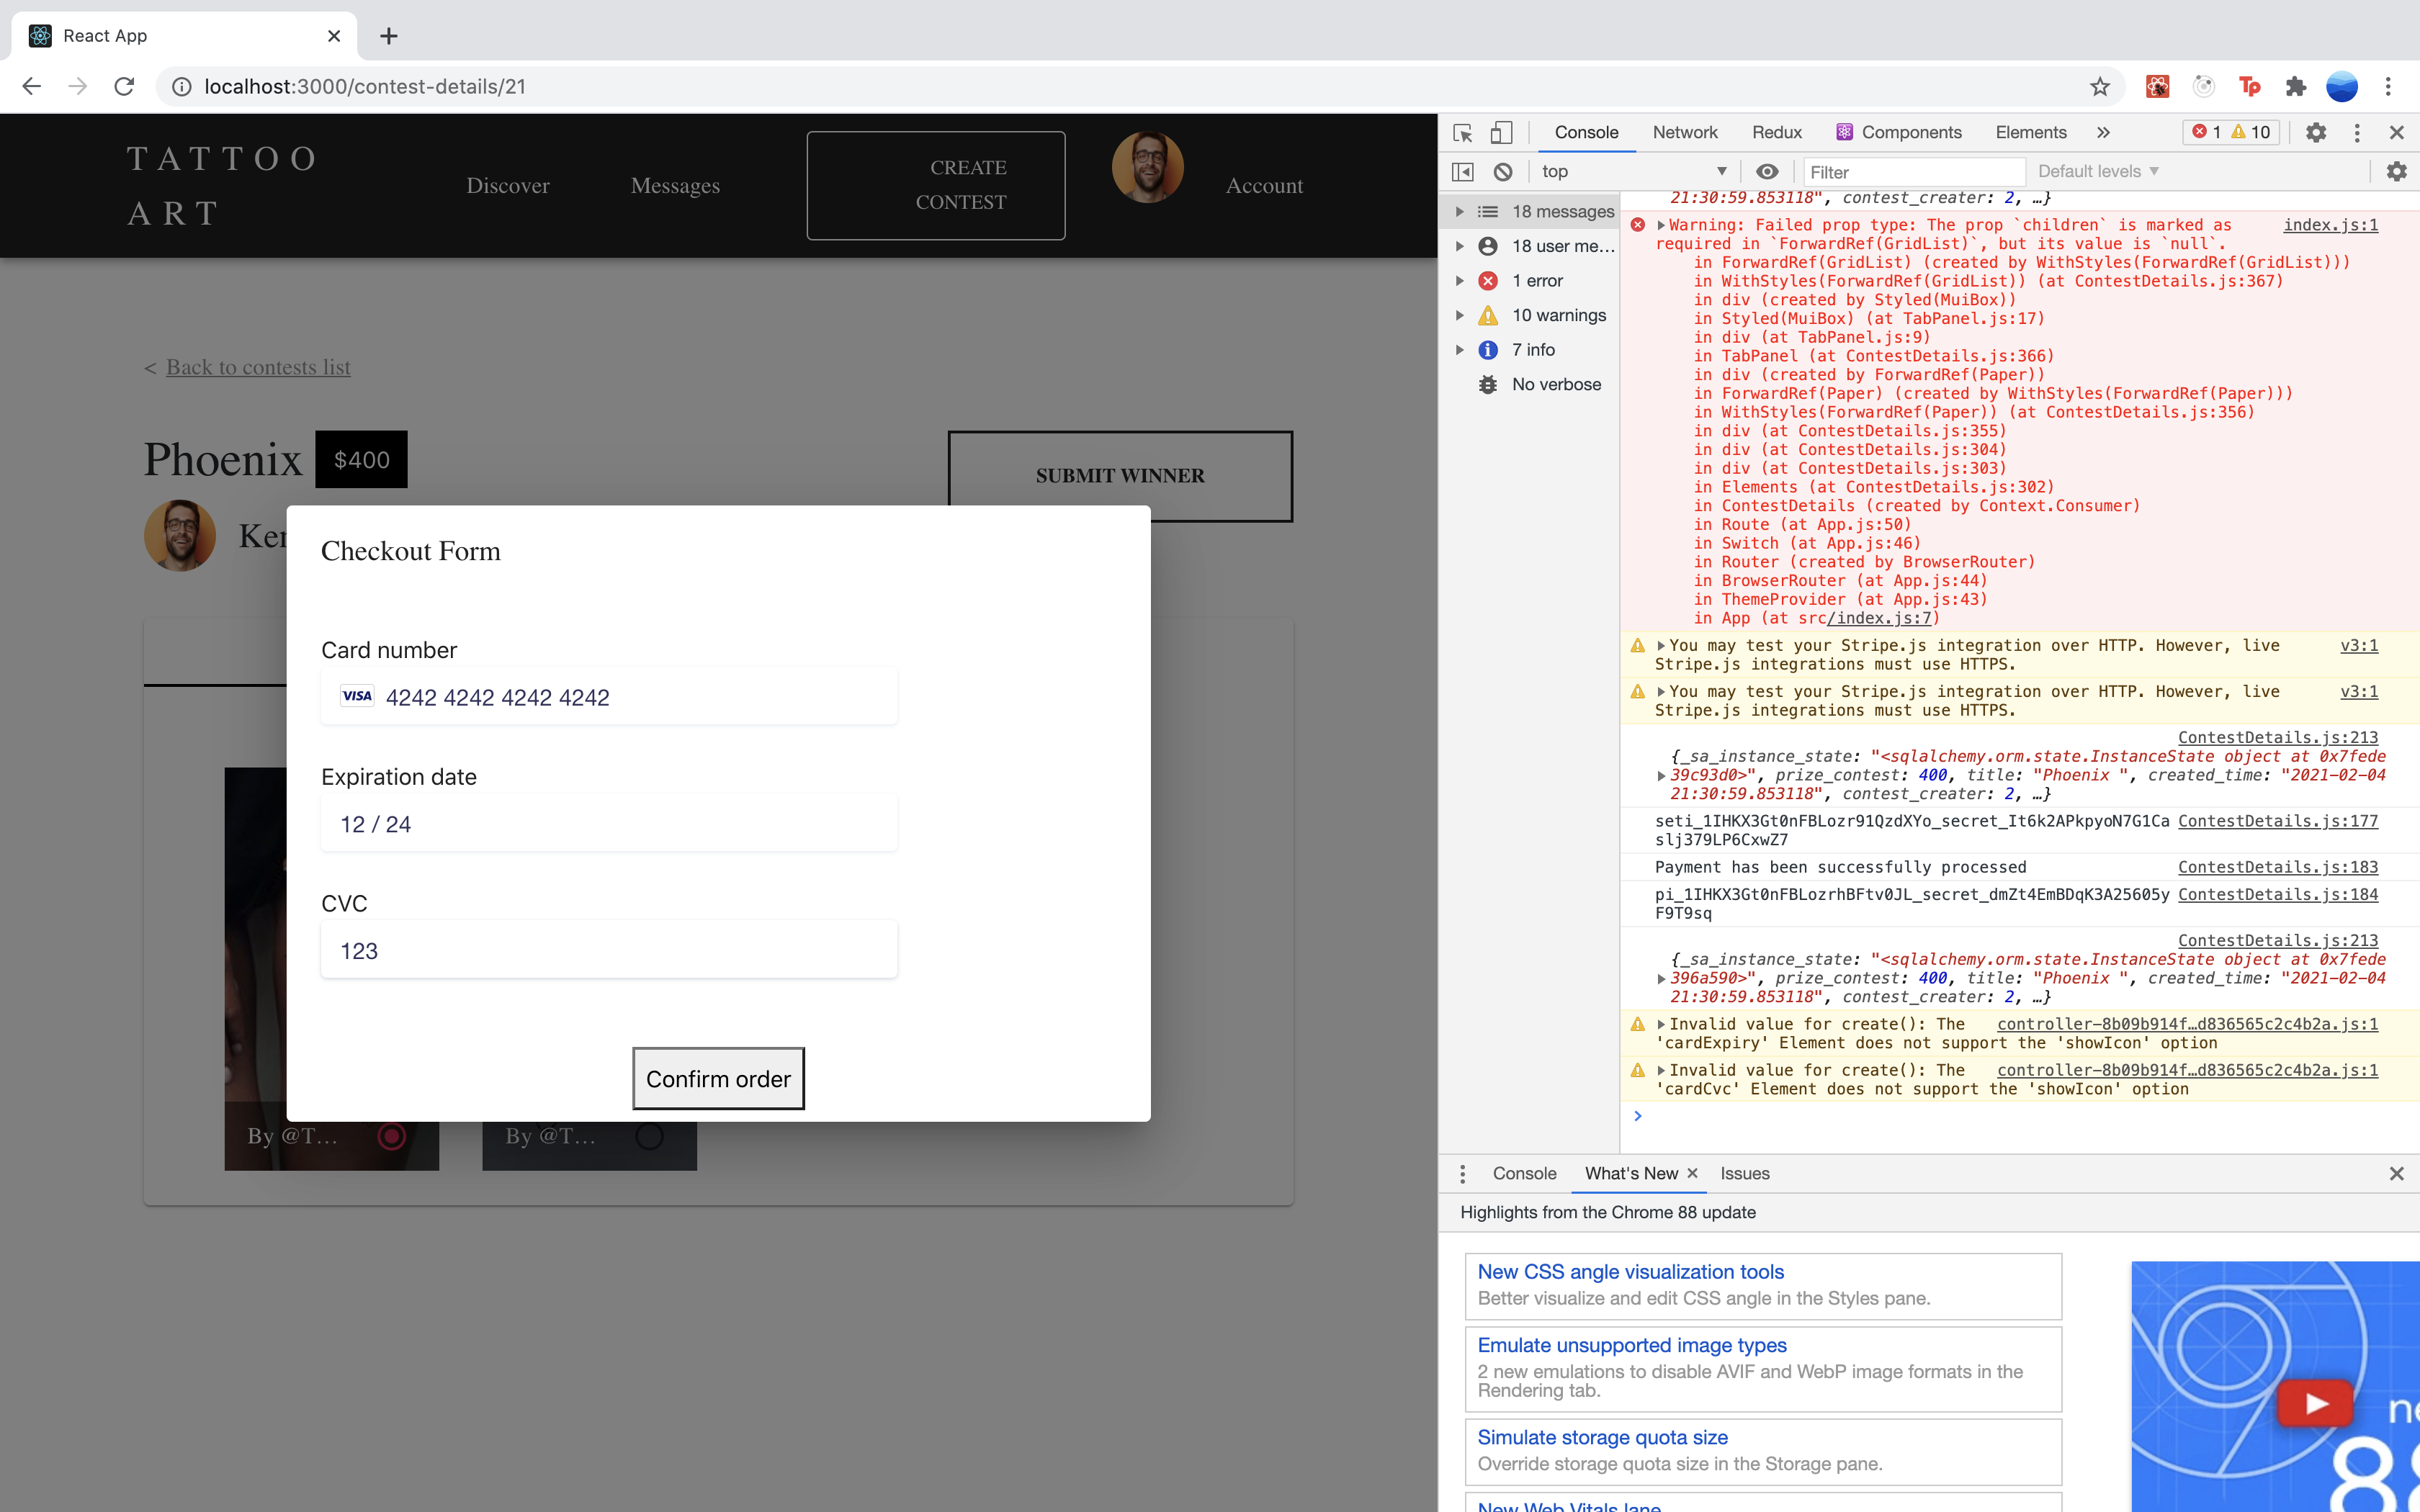Viewport: 2420px width, 1512px height.
Task: Open the Issues drawer tab
Action: [x=1744, y=1174]
